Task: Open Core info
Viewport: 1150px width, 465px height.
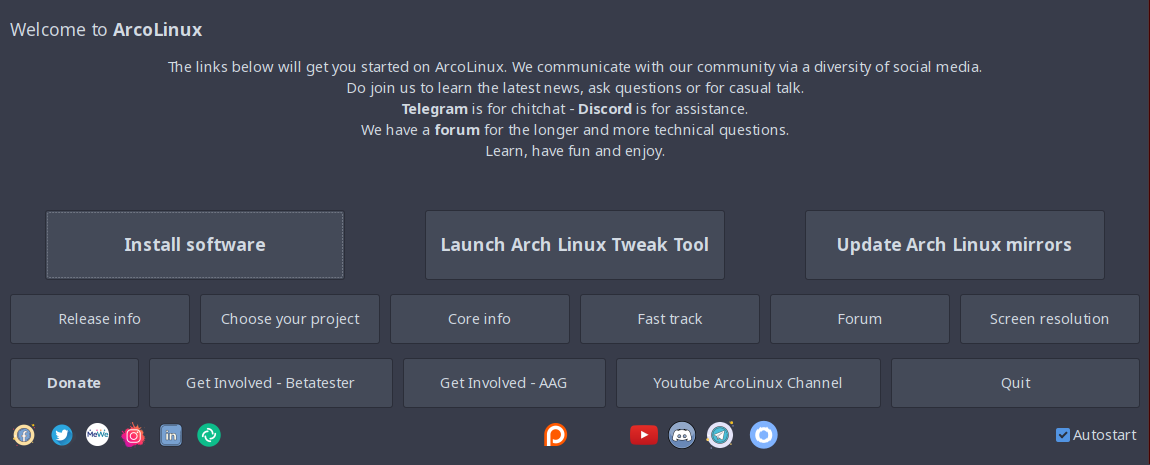Action: 480,319
